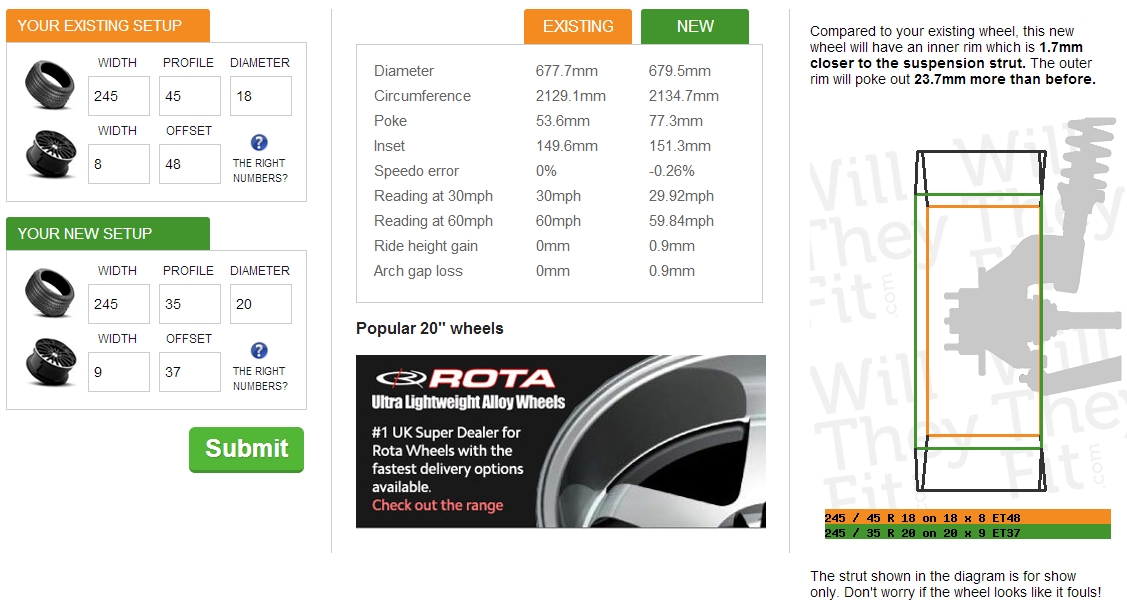Click the existing setup tyre icon
Viewport: 1127px width, 610px height.
point(50,86)
